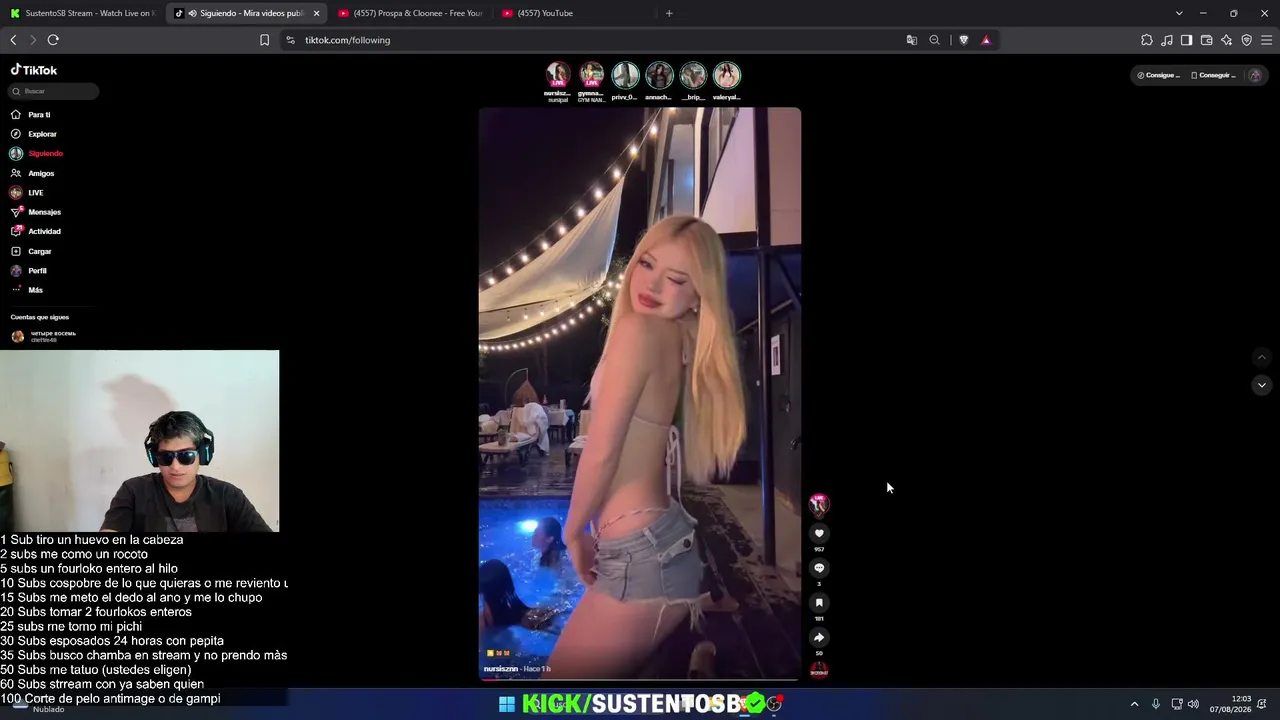The image size is (1280, 720).
Task: Open the video comments
Action: coord(819,568)
